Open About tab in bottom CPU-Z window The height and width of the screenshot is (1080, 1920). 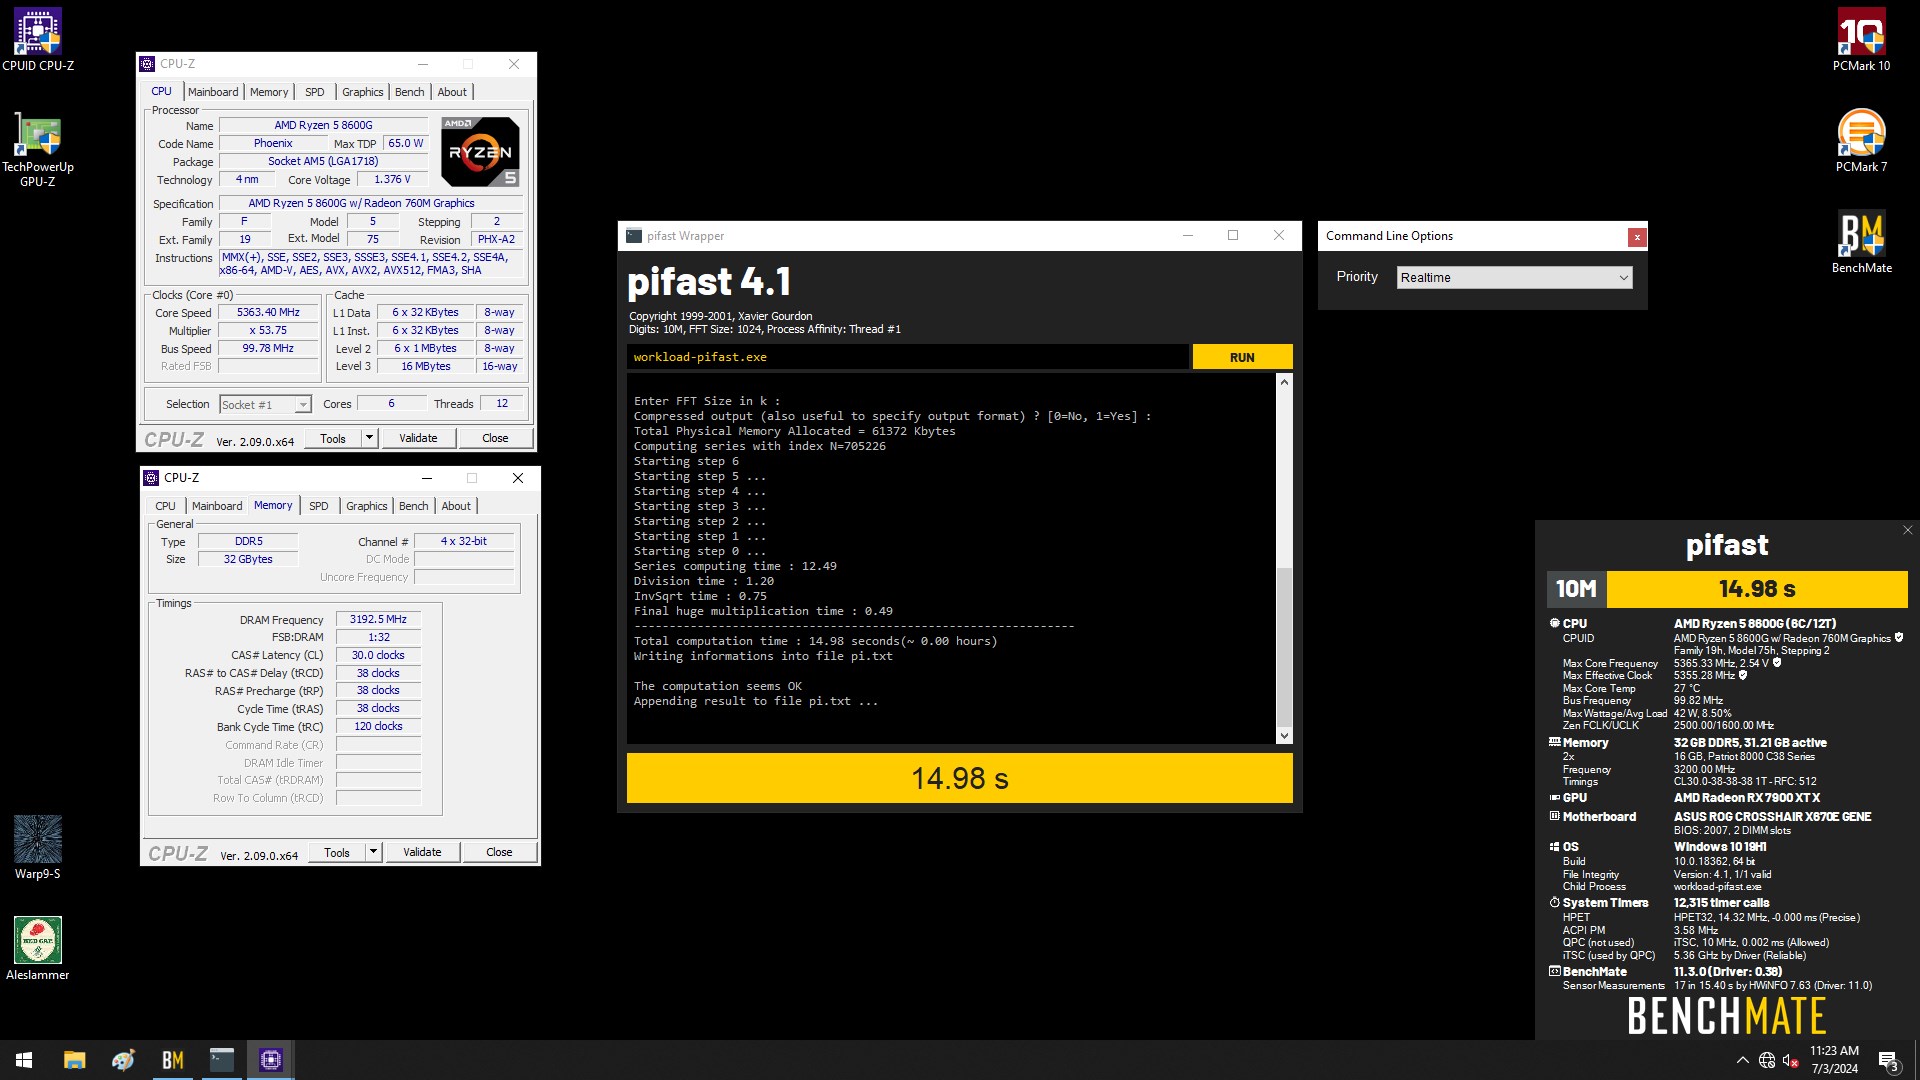456,506
